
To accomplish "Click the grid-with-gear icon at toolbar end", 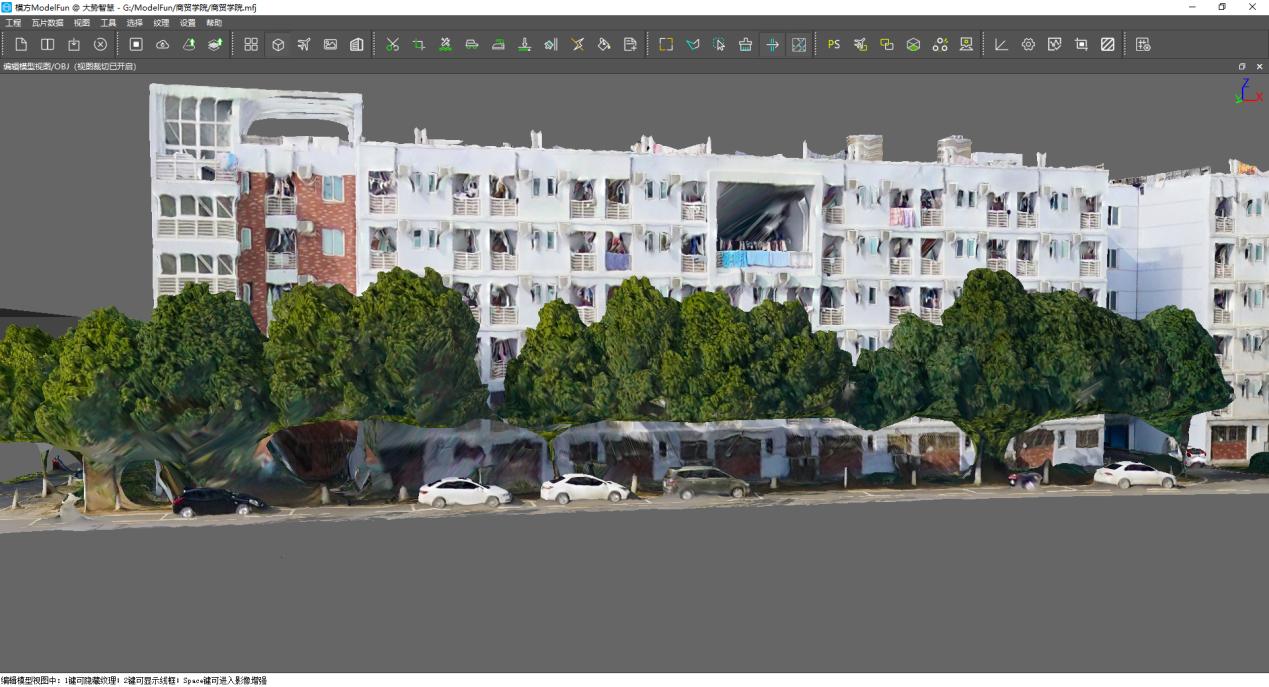I will point(1143,44).
